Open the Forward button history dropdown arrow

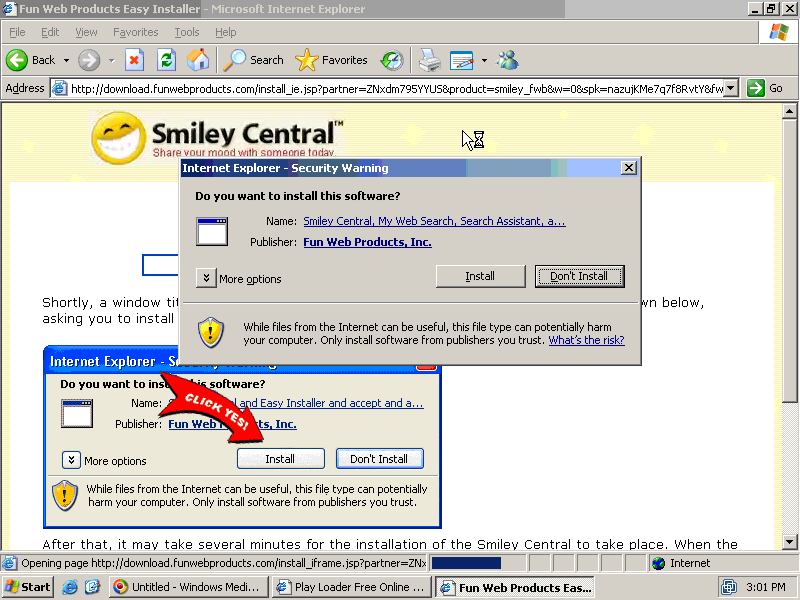111,60
